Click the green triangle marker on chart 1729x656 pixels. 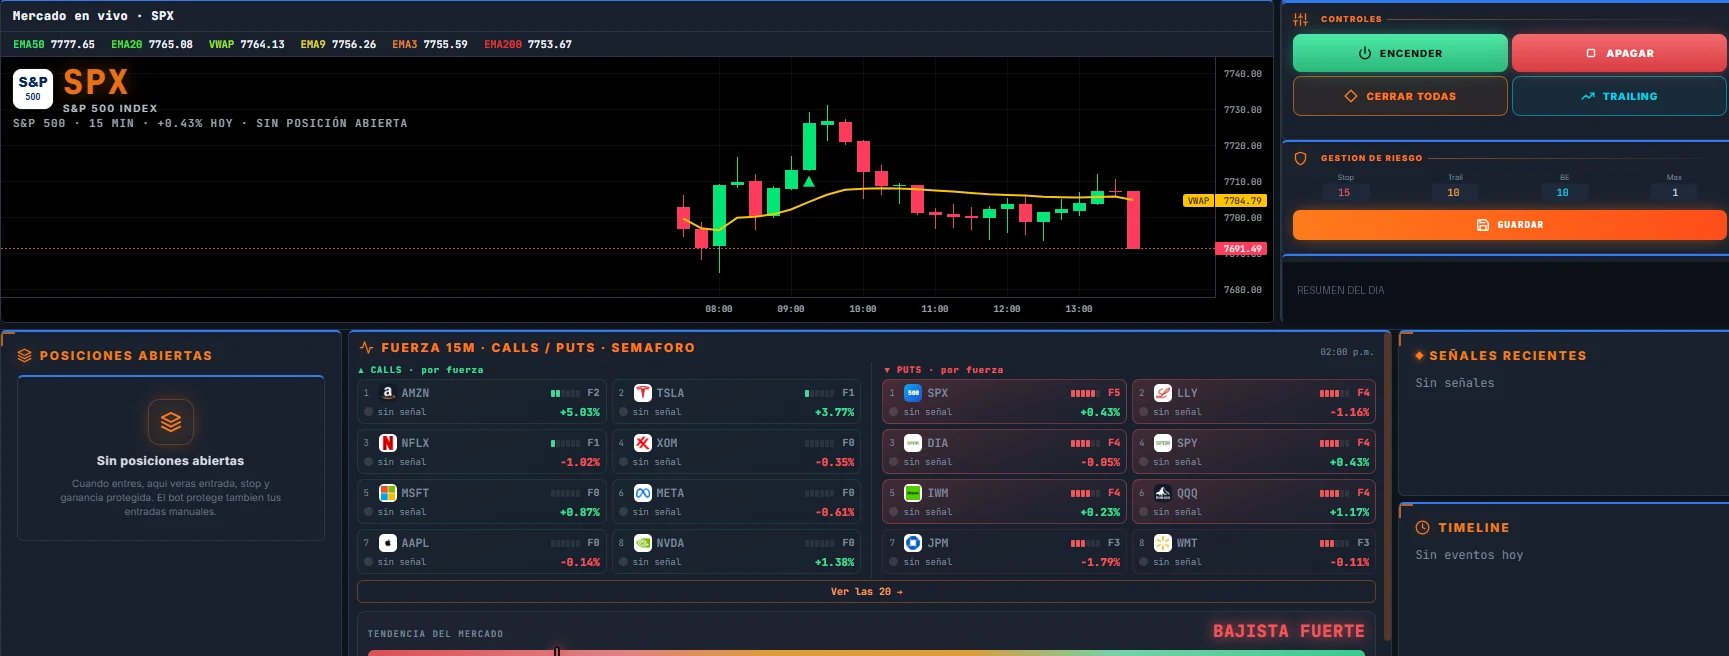[809, 182]
